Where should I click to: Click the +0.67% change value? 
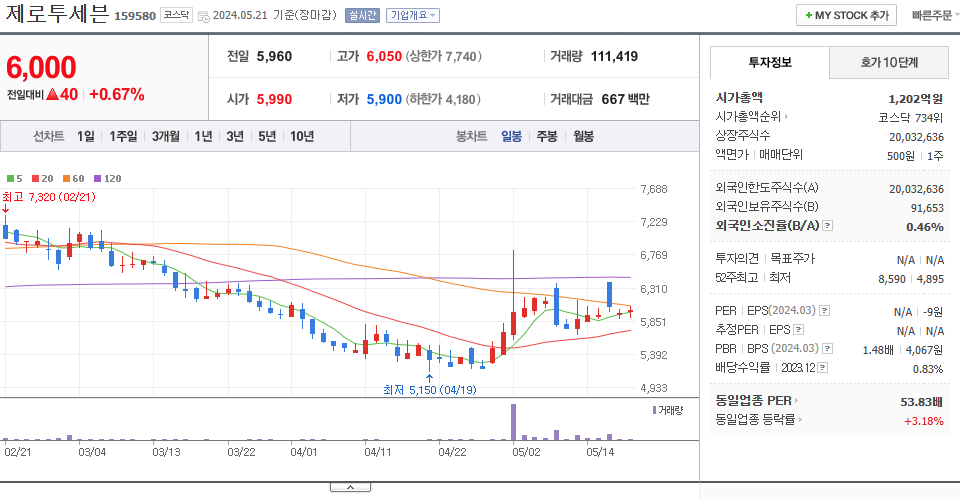(117, 94)
